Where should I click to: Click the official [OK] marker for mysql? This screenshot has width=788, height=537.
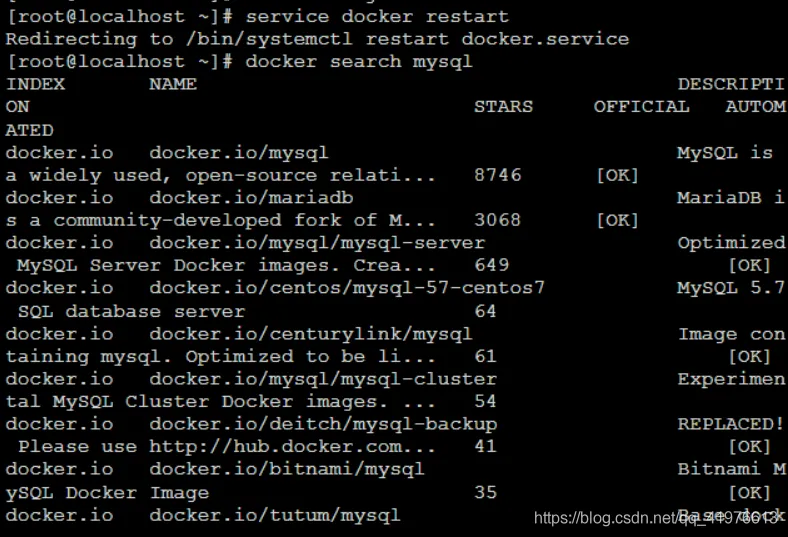(x=618, y=175)
